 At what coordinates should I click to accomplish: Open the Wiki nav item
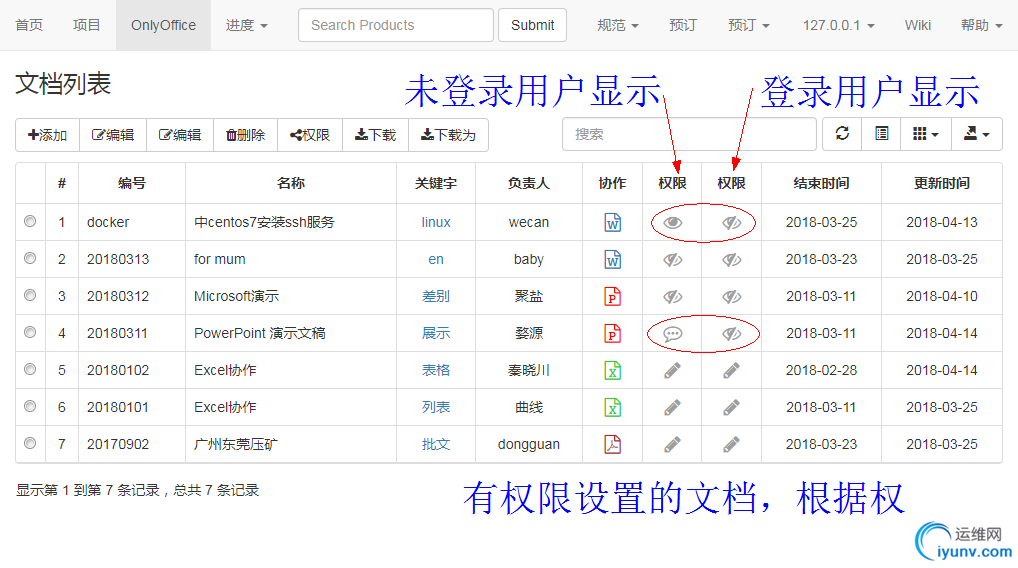917,25
